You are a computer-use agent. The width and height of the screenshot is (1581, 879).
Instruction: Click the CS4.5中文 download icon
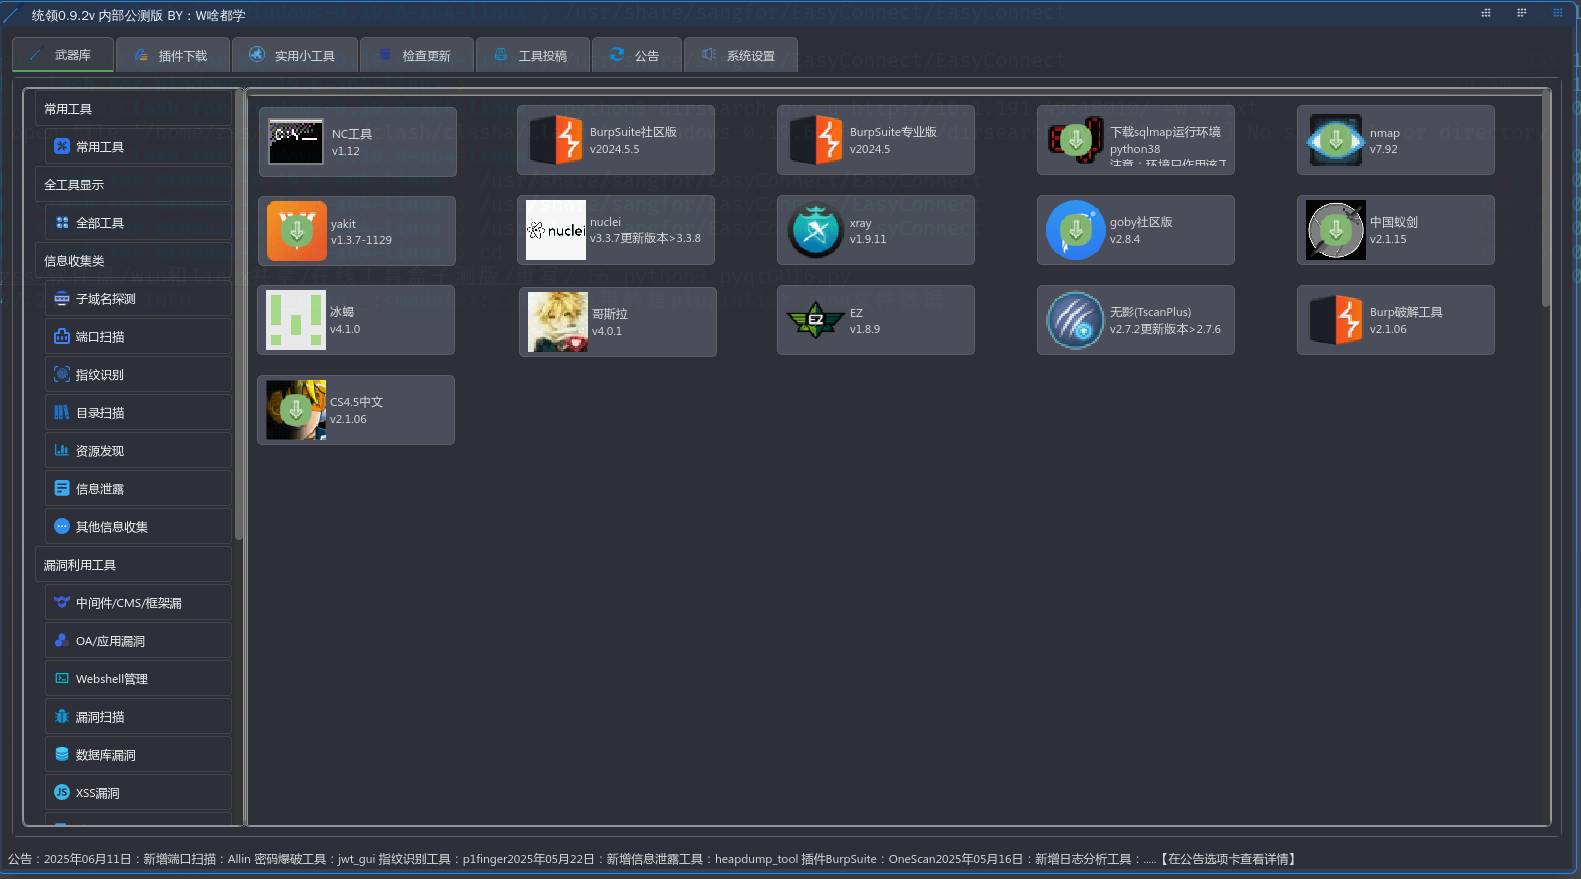[x=296, y=410]
